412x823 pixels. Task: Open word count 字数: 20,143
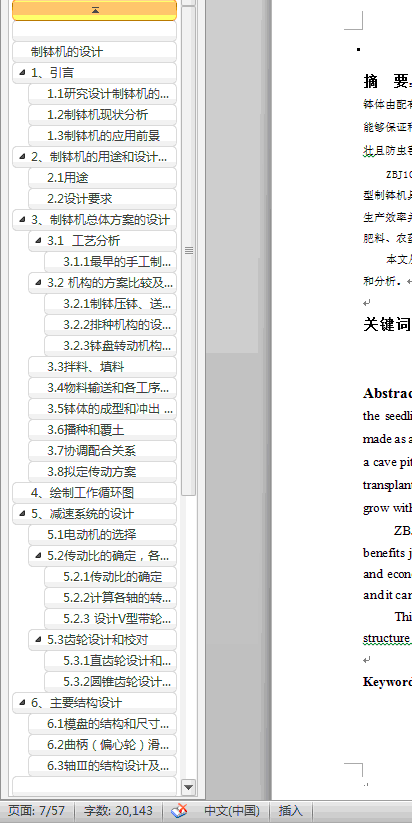click(x=118, y=811)
